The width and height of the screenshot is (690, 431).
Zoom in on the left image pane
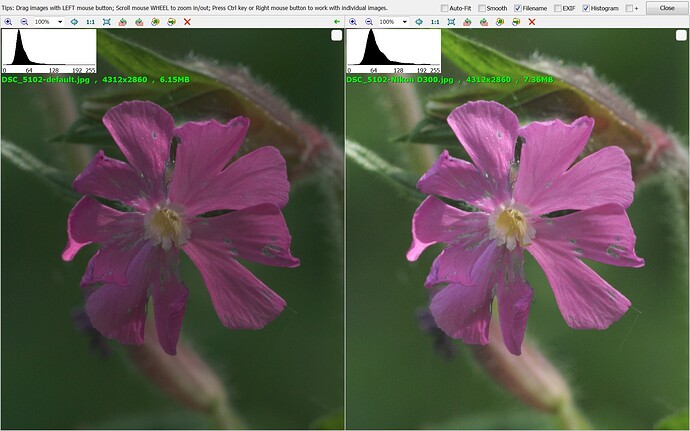[8, 22]
